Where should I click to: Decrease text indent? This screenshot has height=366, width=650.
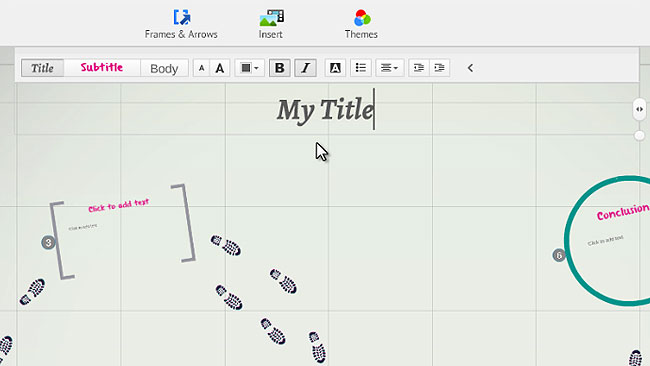click(x=419, y=68)
